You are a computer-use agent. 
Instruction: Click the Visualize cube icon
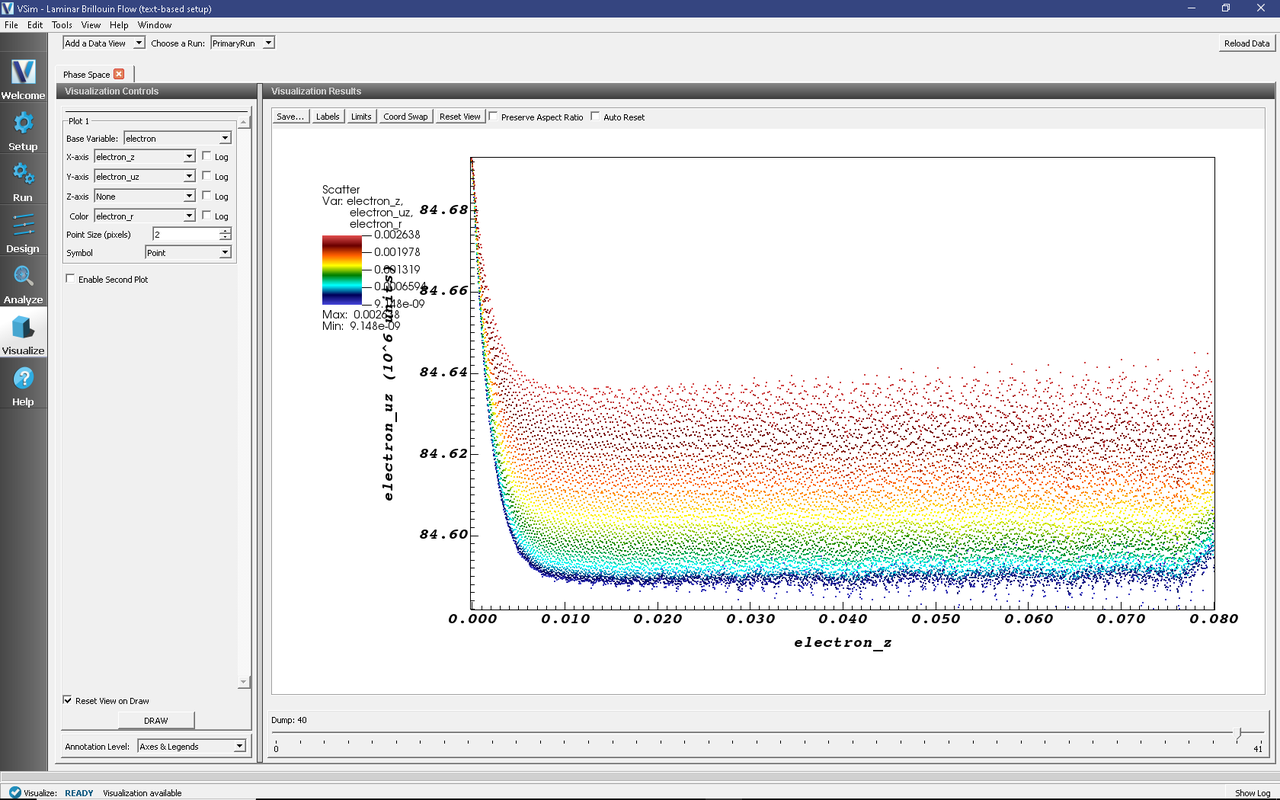click(23, 328)
